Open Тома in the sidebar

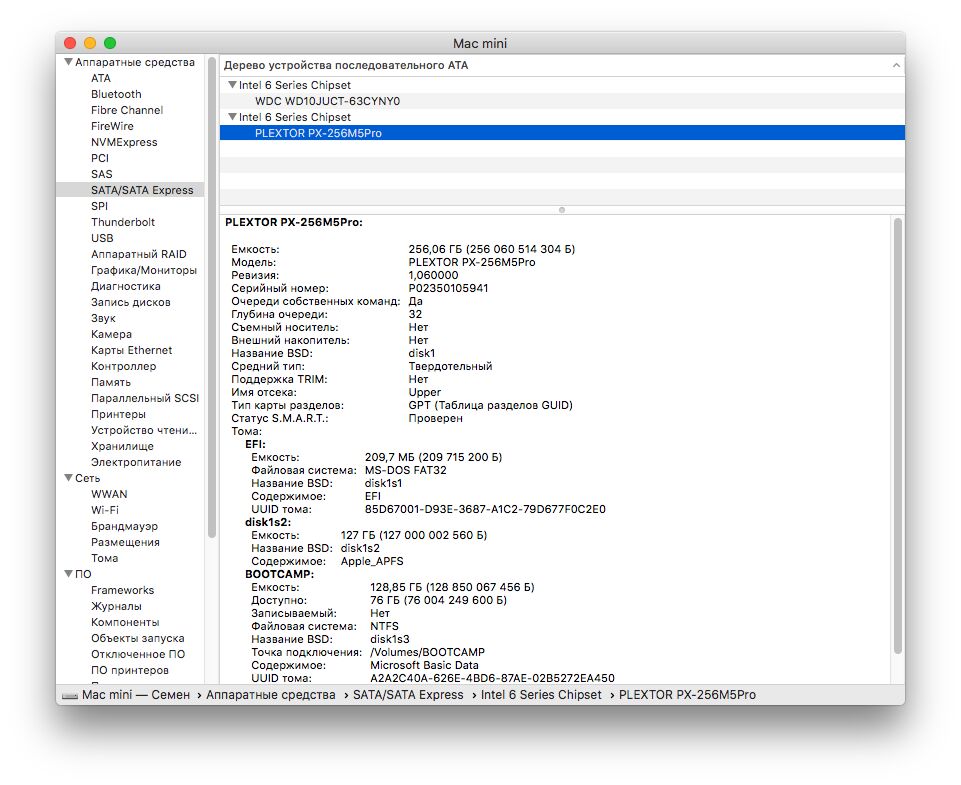104,558
